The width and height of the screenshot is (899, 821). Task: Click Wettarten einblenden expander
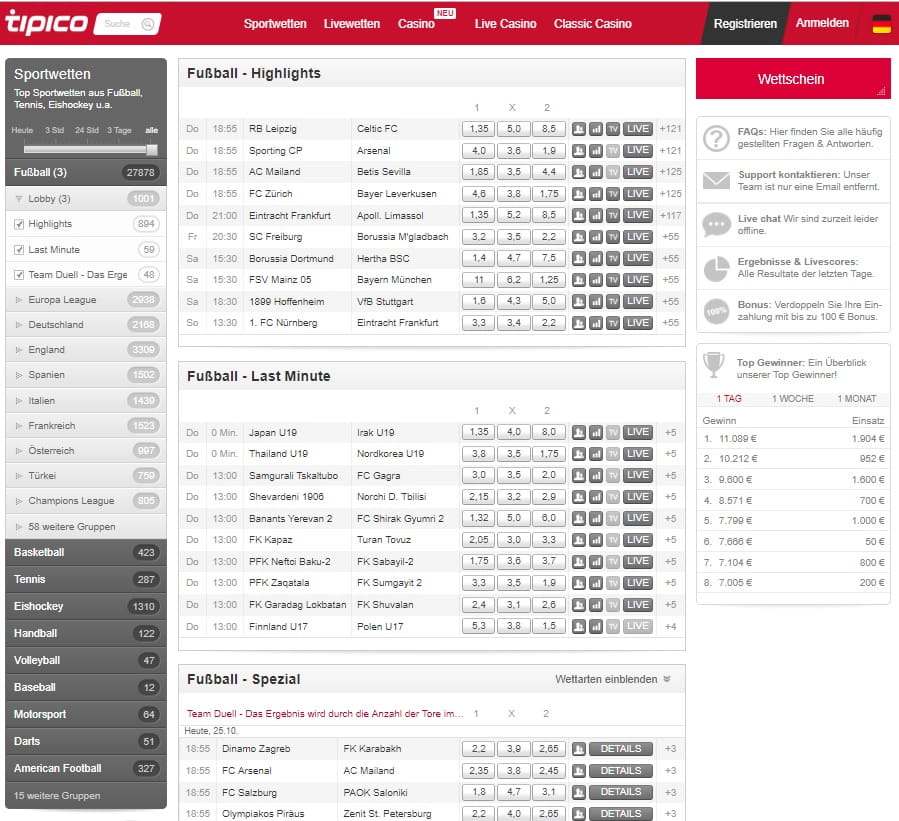(612, 679)
